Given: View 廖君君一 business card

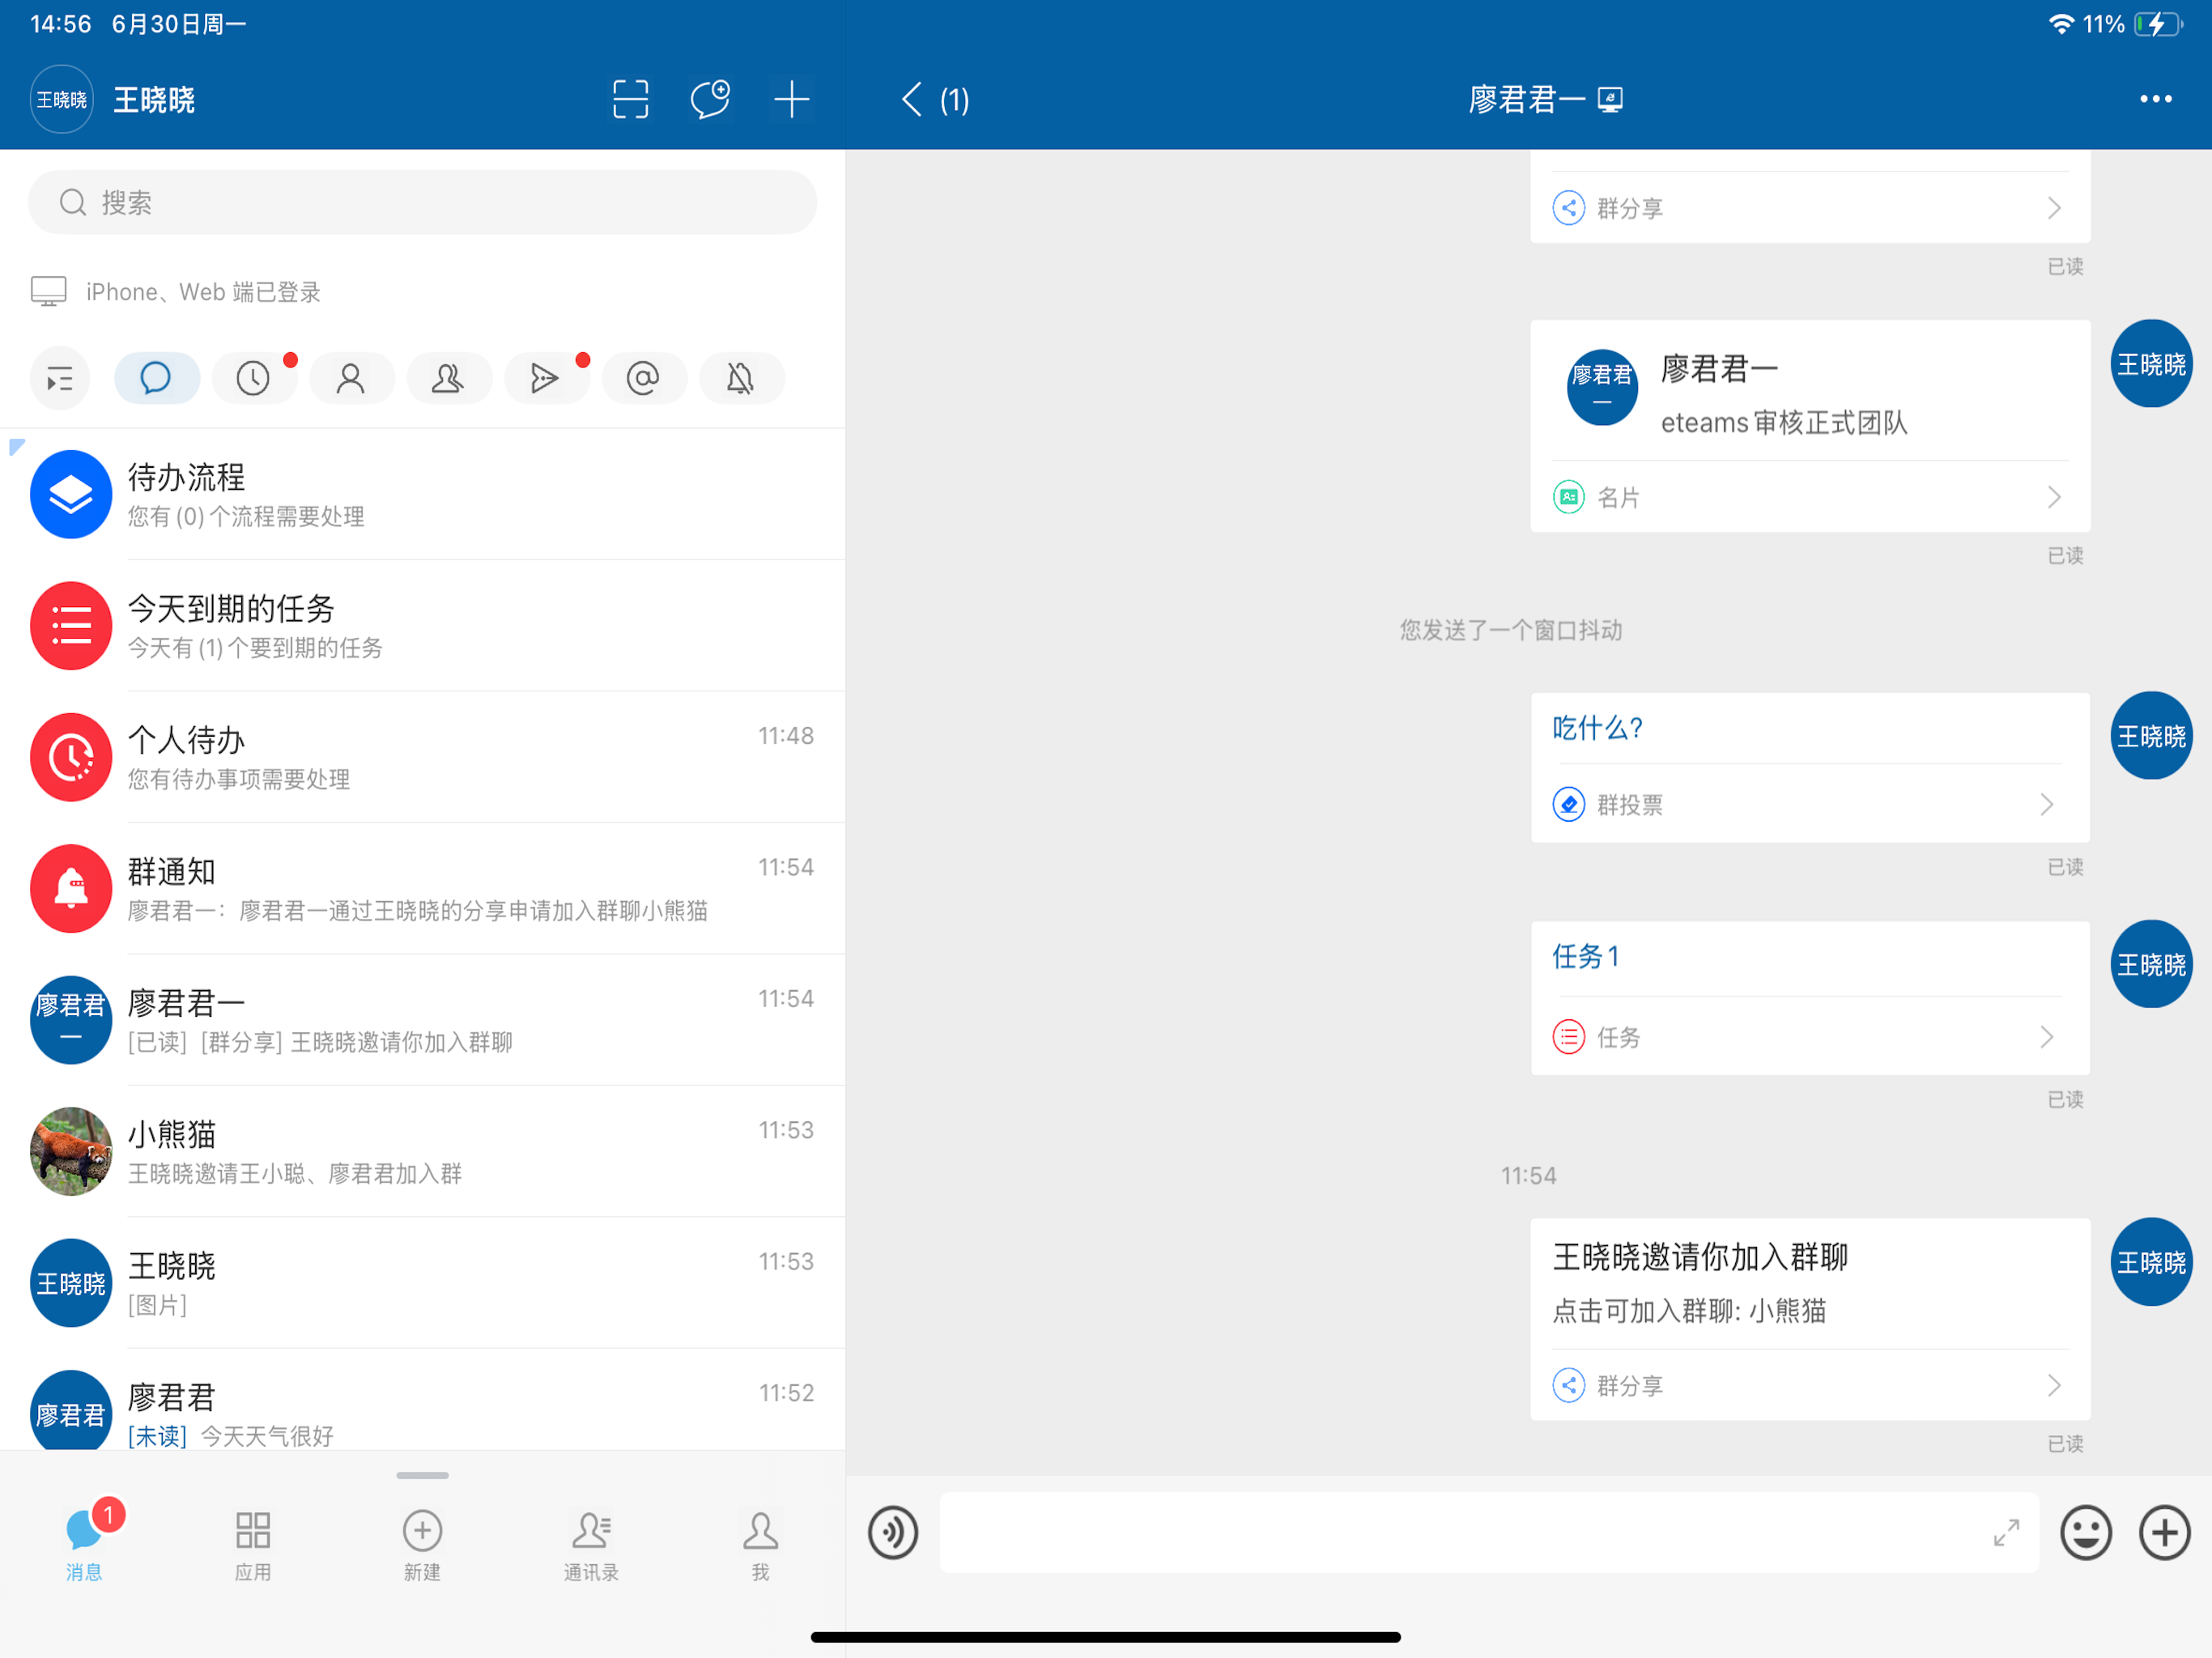Looking at the screenshot, I should tap(1810, 426).
